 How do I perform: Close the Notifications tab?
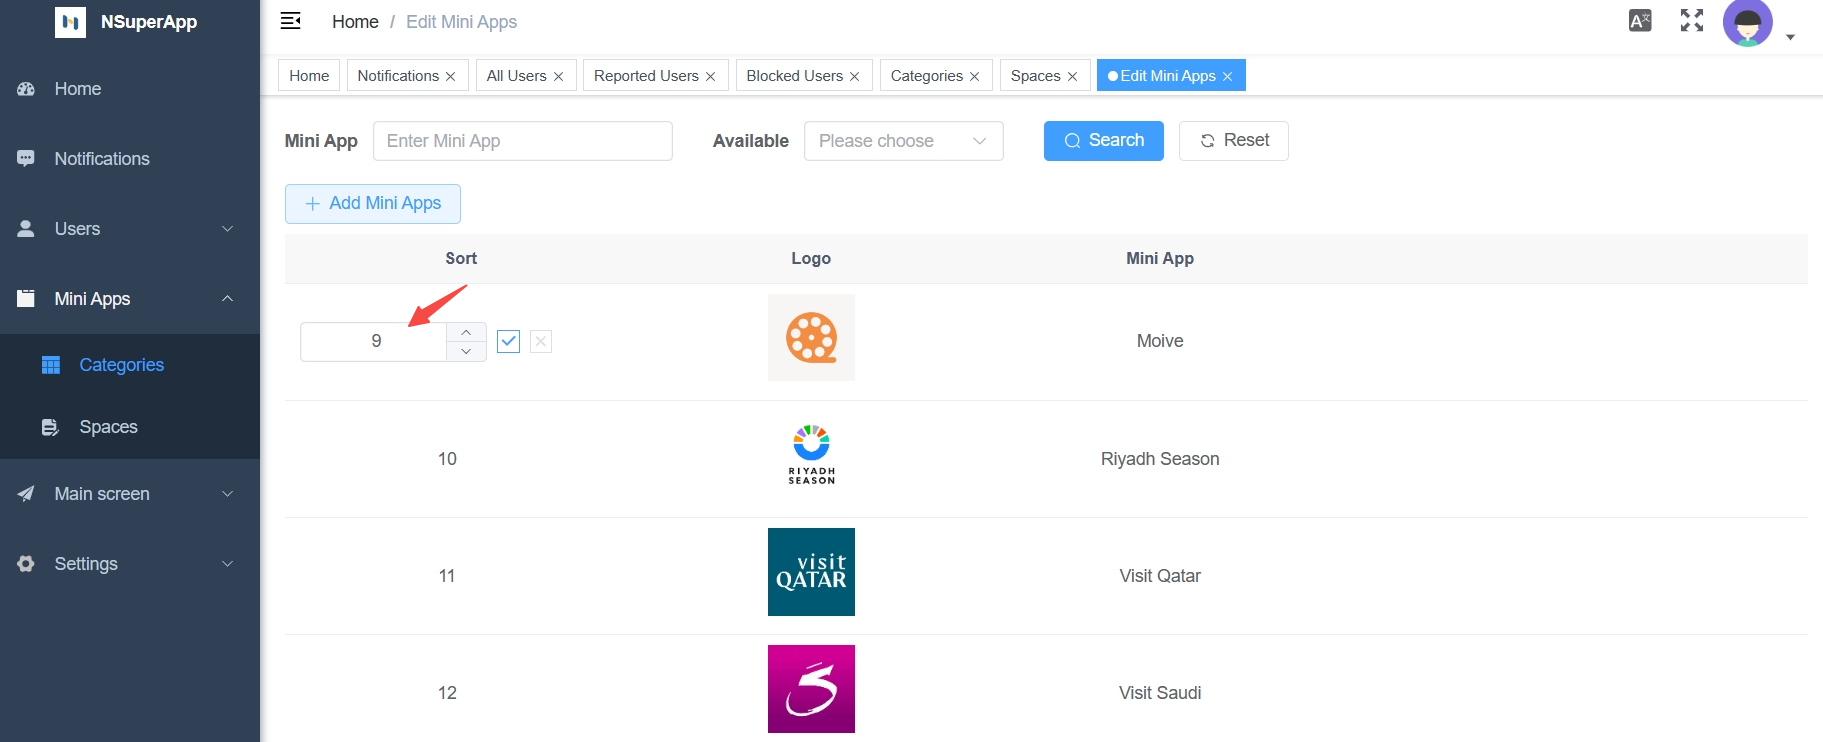(x=451, y=77)
